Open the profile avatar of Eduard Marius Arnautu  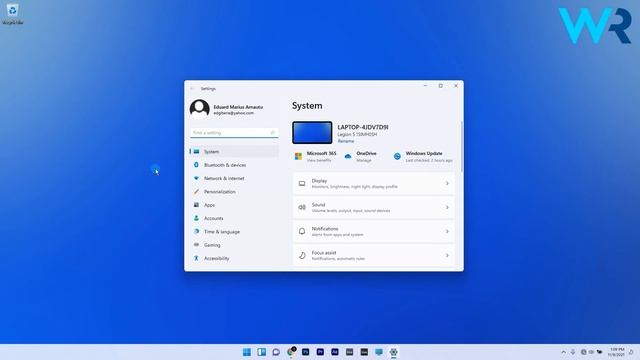(x=200, y=109)
